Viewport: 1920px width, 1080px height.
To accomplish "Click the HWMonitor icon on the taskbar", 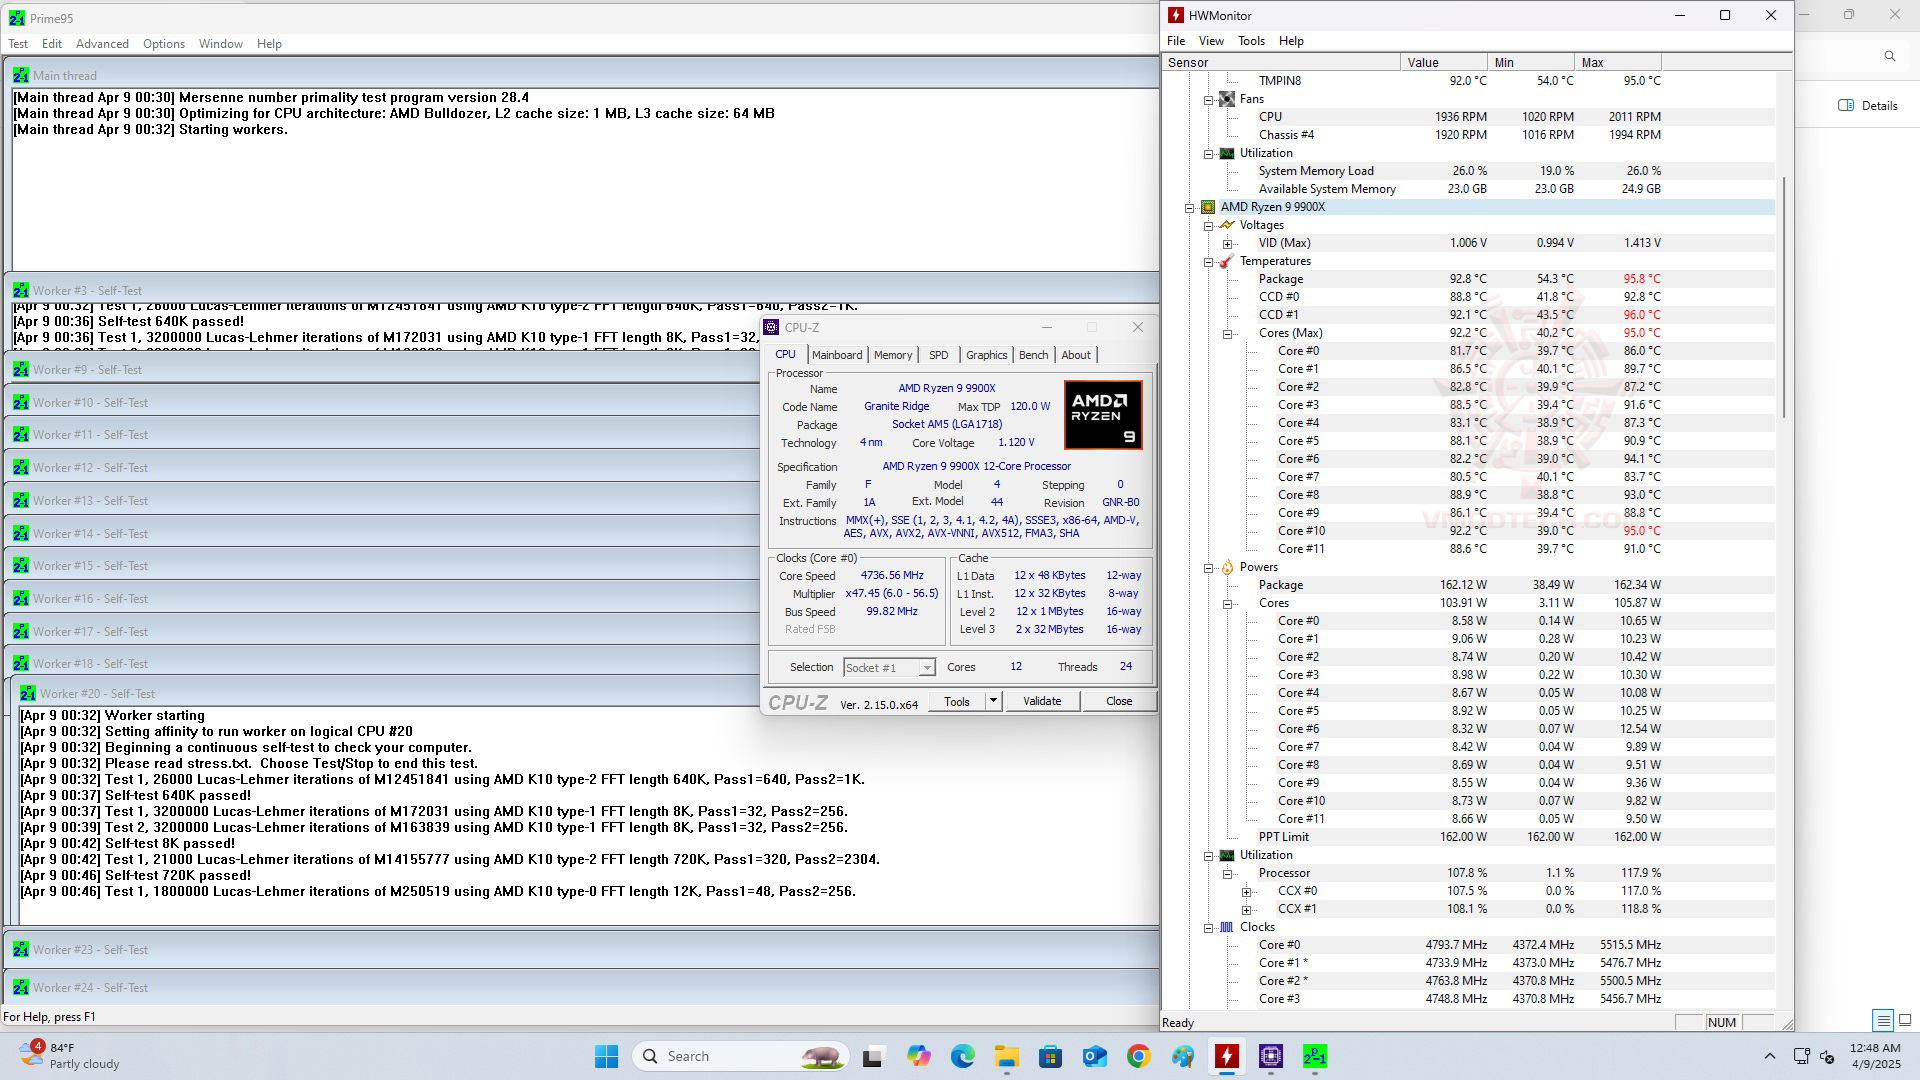I will click(1227, 1055).
